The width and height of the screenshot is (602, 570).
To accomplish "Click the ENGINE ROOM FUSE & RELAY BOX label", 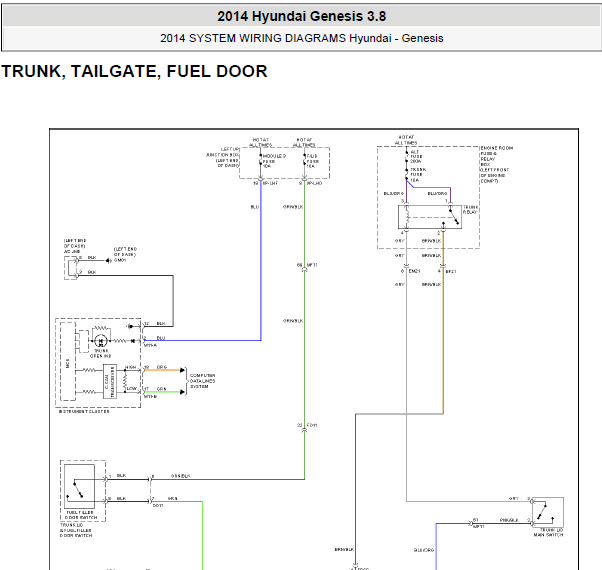I will 496,164.
